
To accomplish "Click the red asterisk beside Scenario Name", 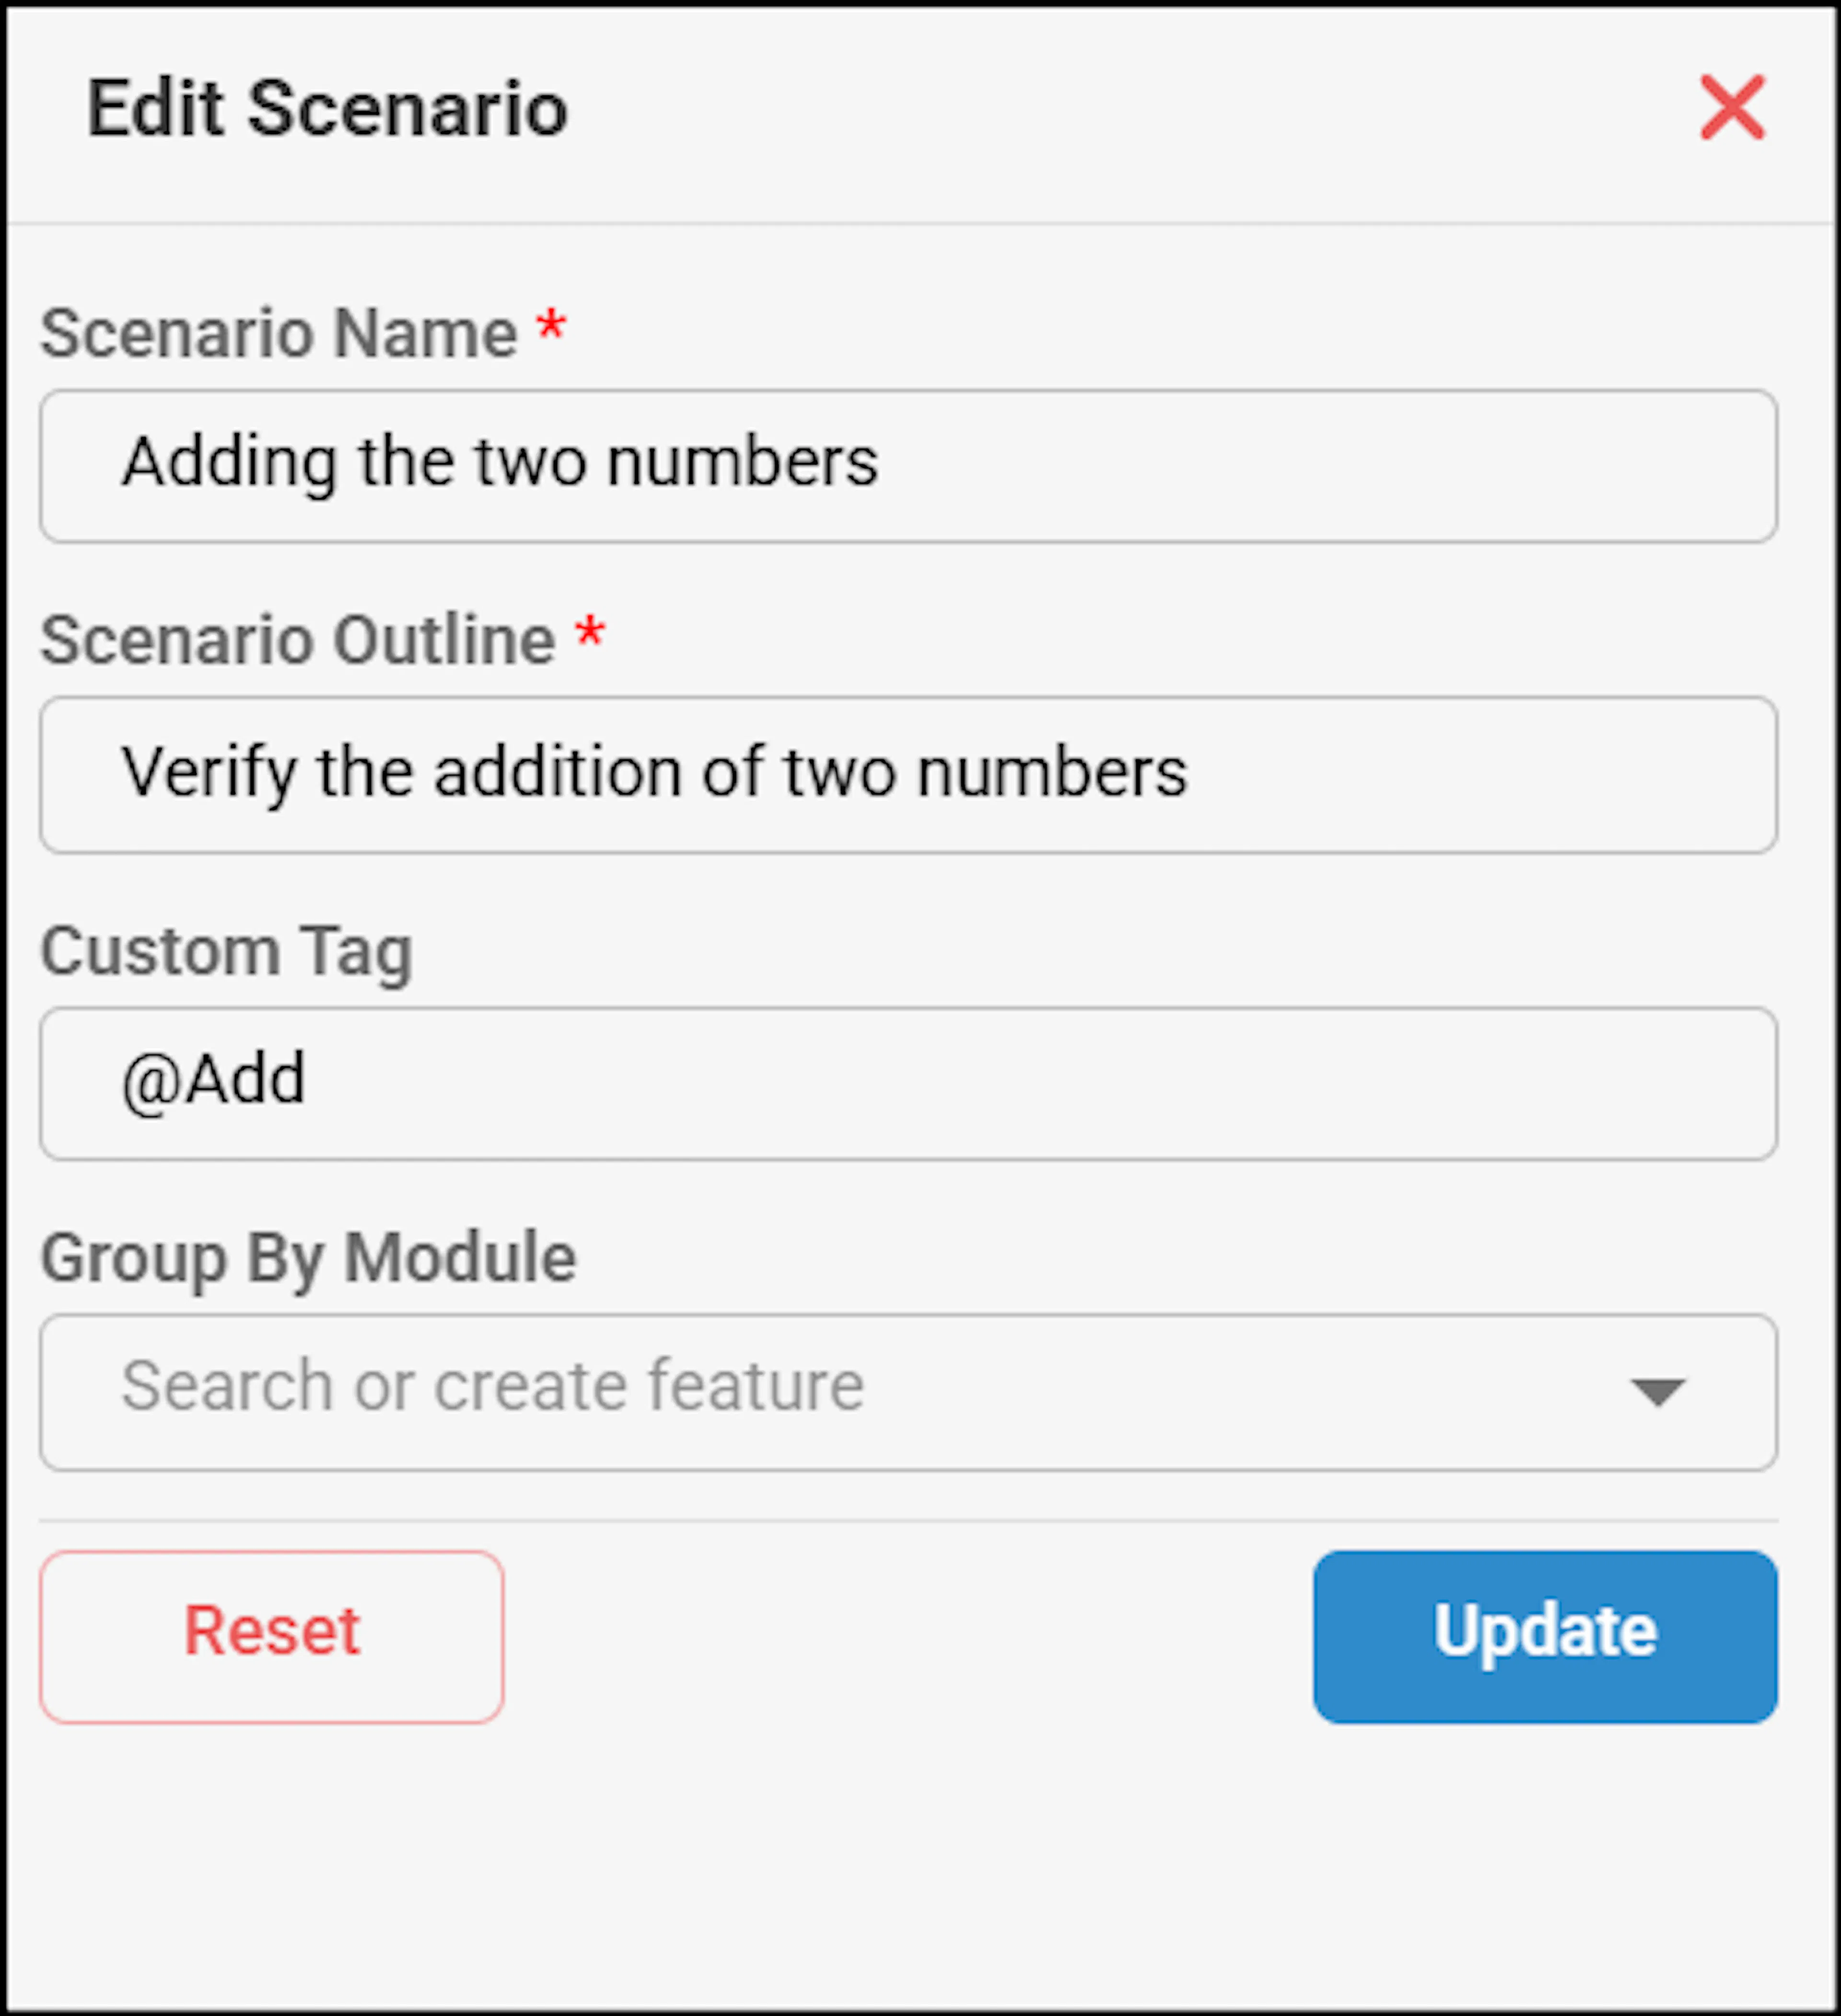I will (x=551, y=325).
